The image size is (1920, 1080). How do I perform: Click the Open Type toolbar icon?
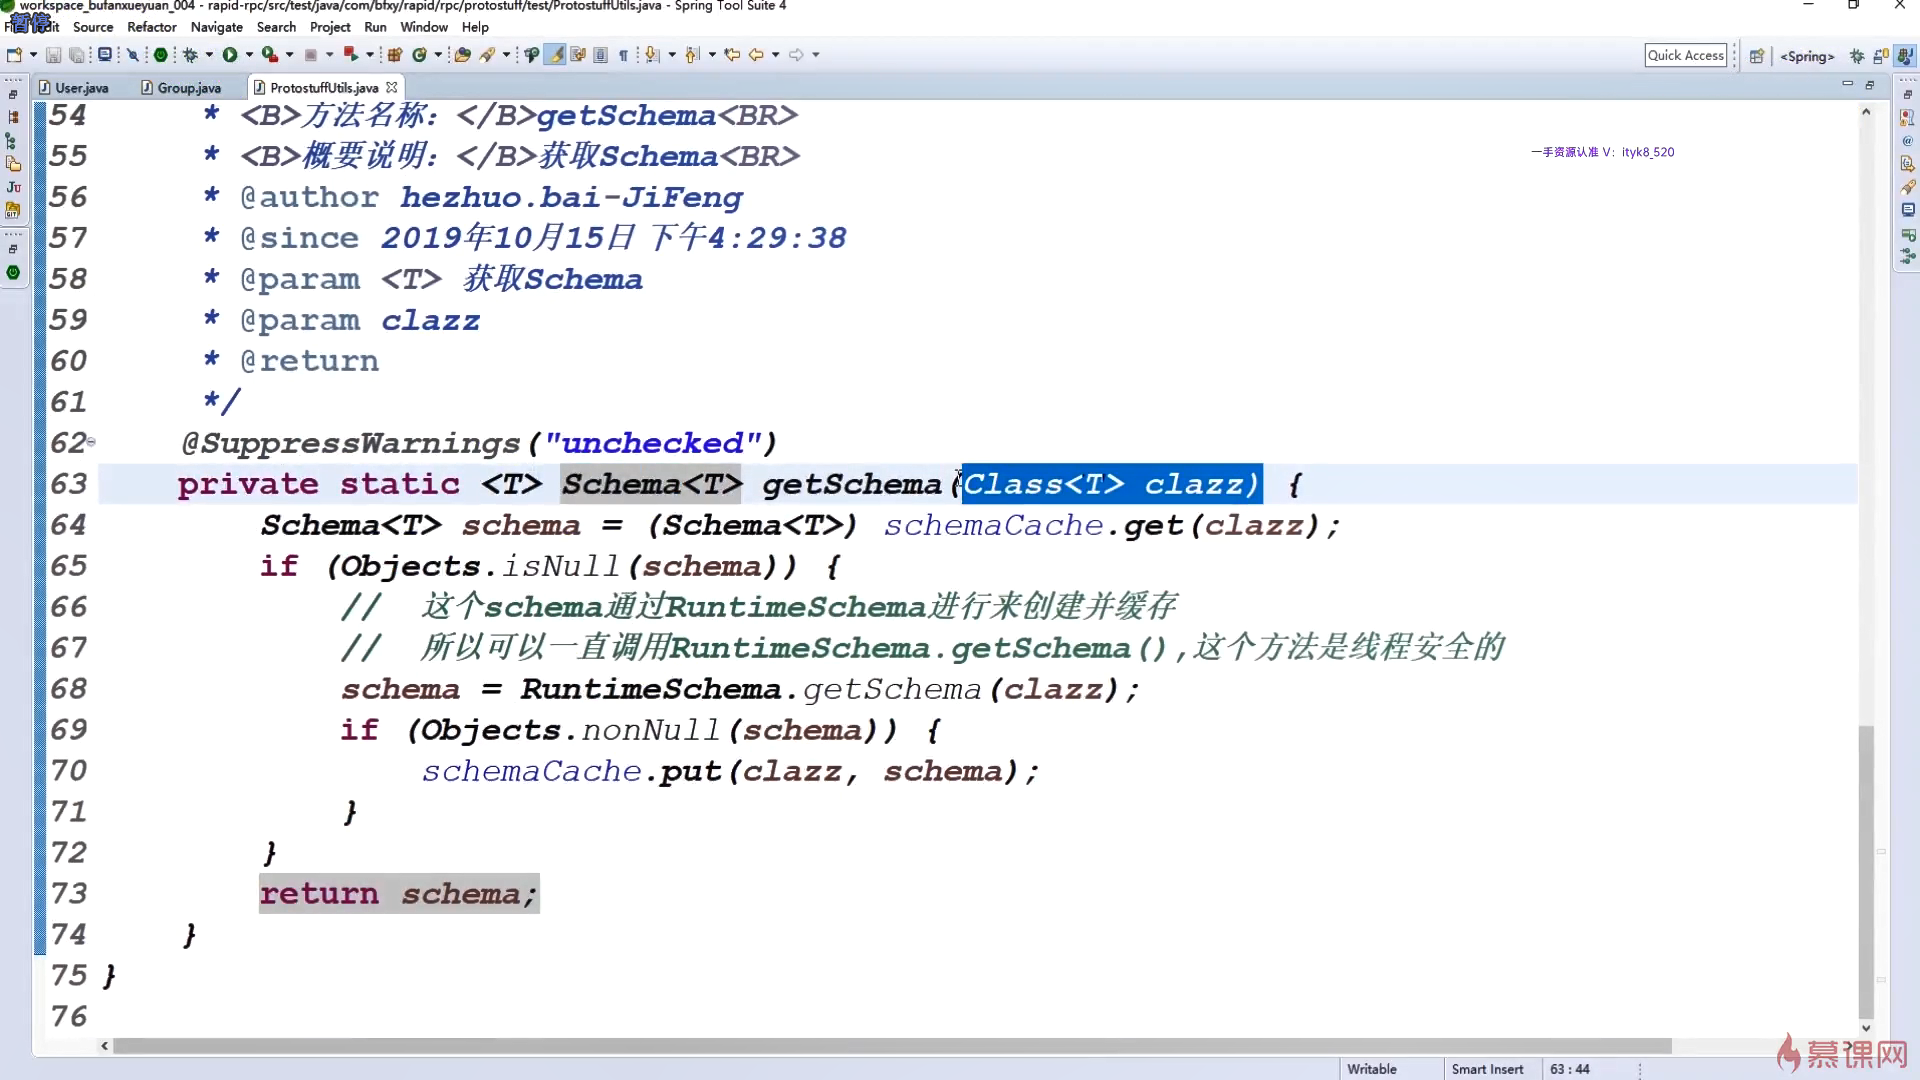(x=462, y=55)
